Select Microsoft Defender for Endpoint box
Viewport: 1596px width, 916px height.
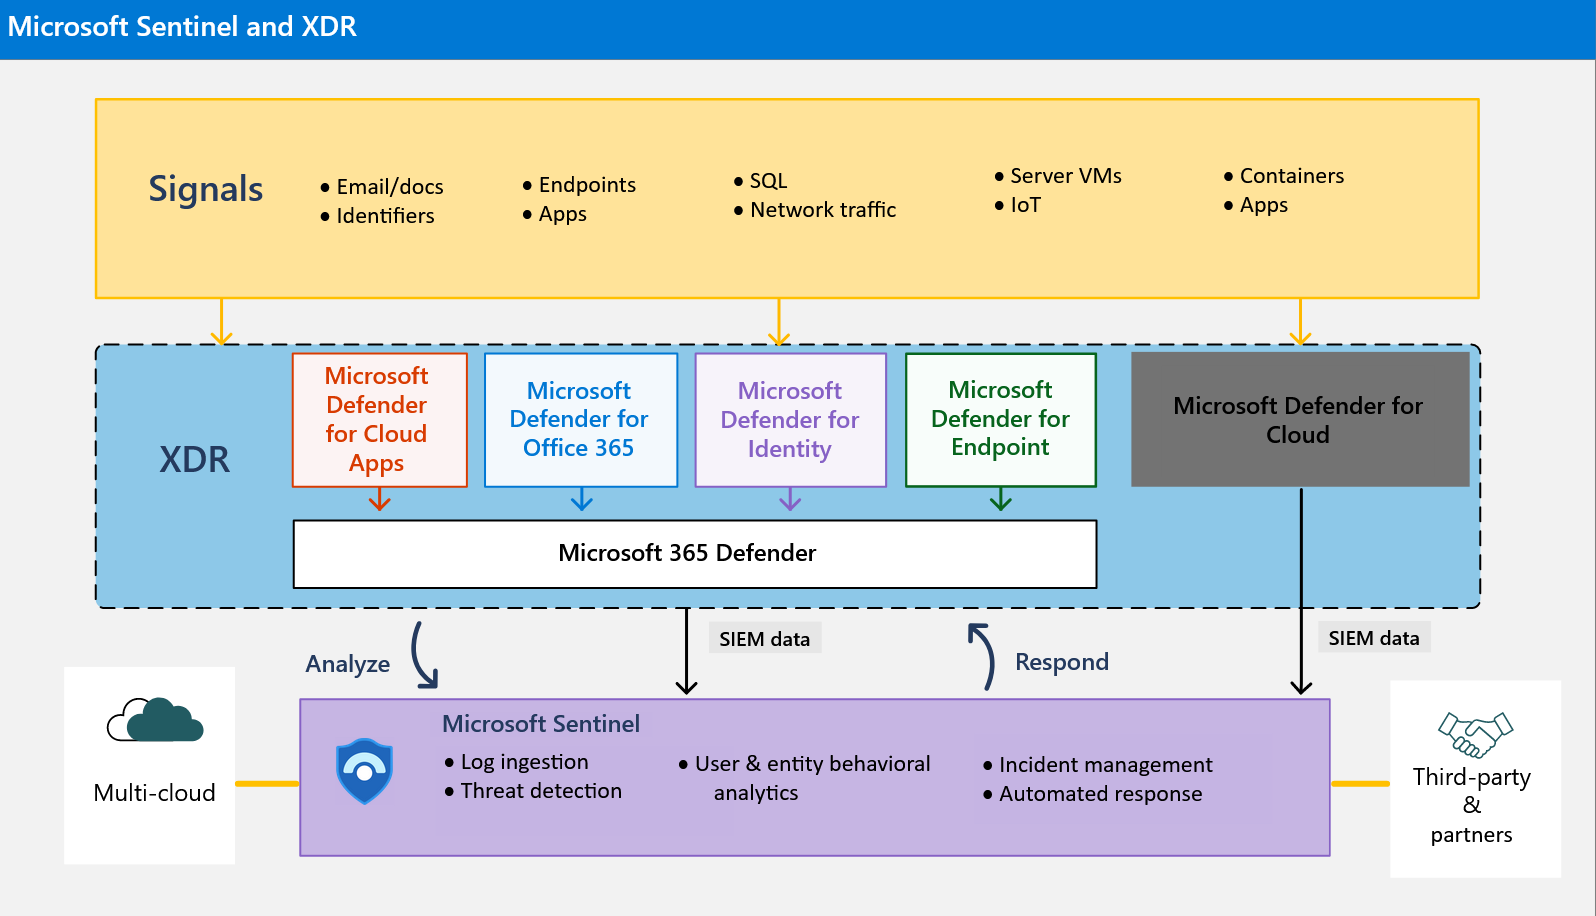pos(1001,420)
